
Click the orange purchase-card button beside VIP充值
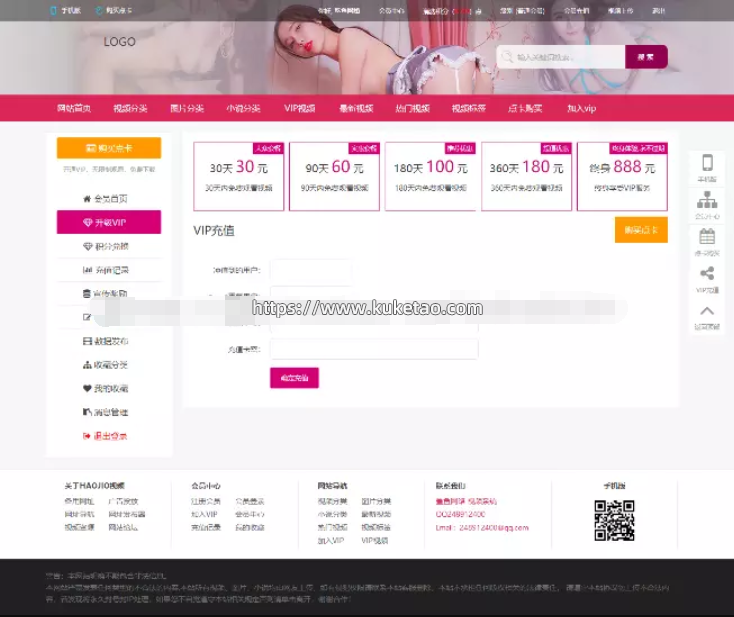641,230
